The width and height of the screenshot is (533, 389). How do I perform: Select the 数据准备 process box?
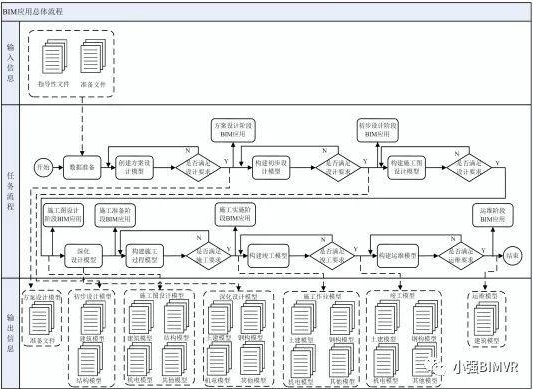82,168
